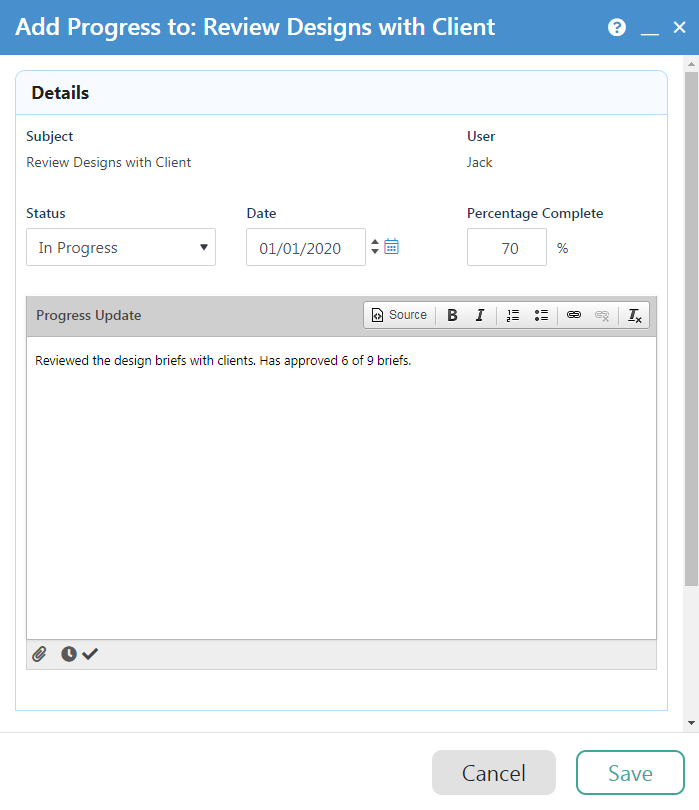The height and width of the screenshot is (810, 699).
Task: Insert a link with the link icon
Action: click(574, 315)
